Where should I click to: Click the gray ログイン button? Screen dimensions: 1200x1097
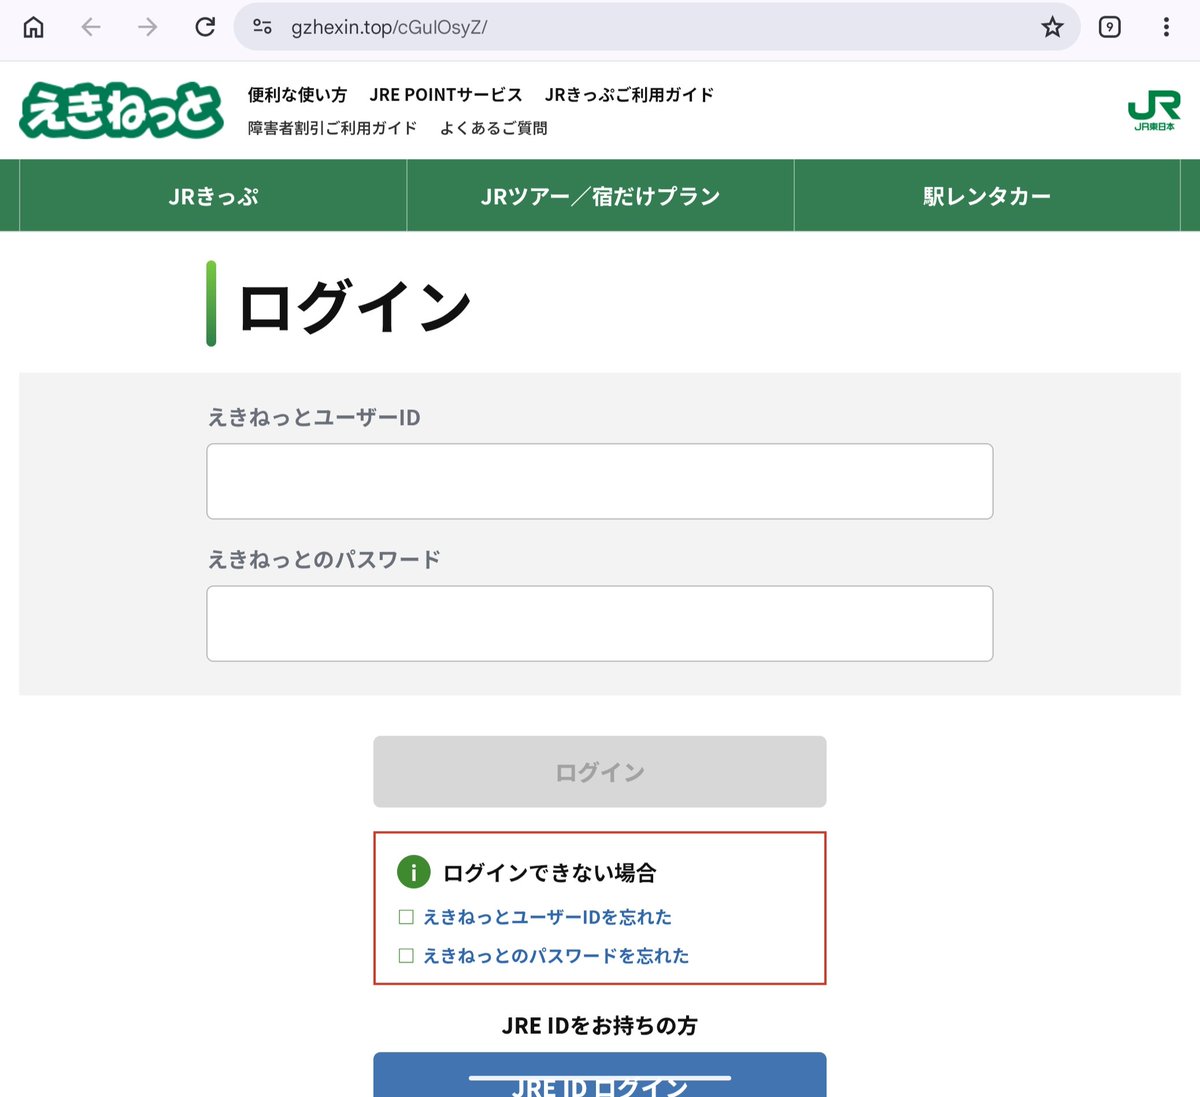pyautogui.click(x=600, y=772)
